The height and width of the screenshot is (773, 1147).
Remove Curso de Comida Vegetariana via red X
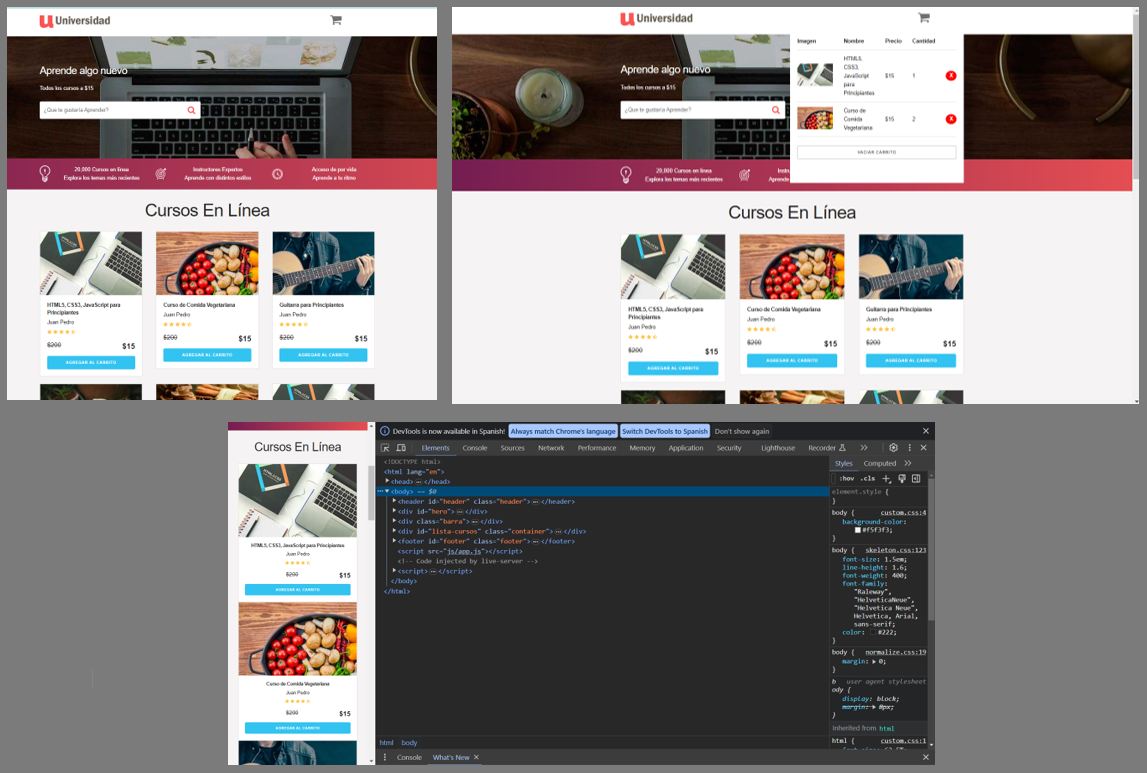tap(951, 118)
